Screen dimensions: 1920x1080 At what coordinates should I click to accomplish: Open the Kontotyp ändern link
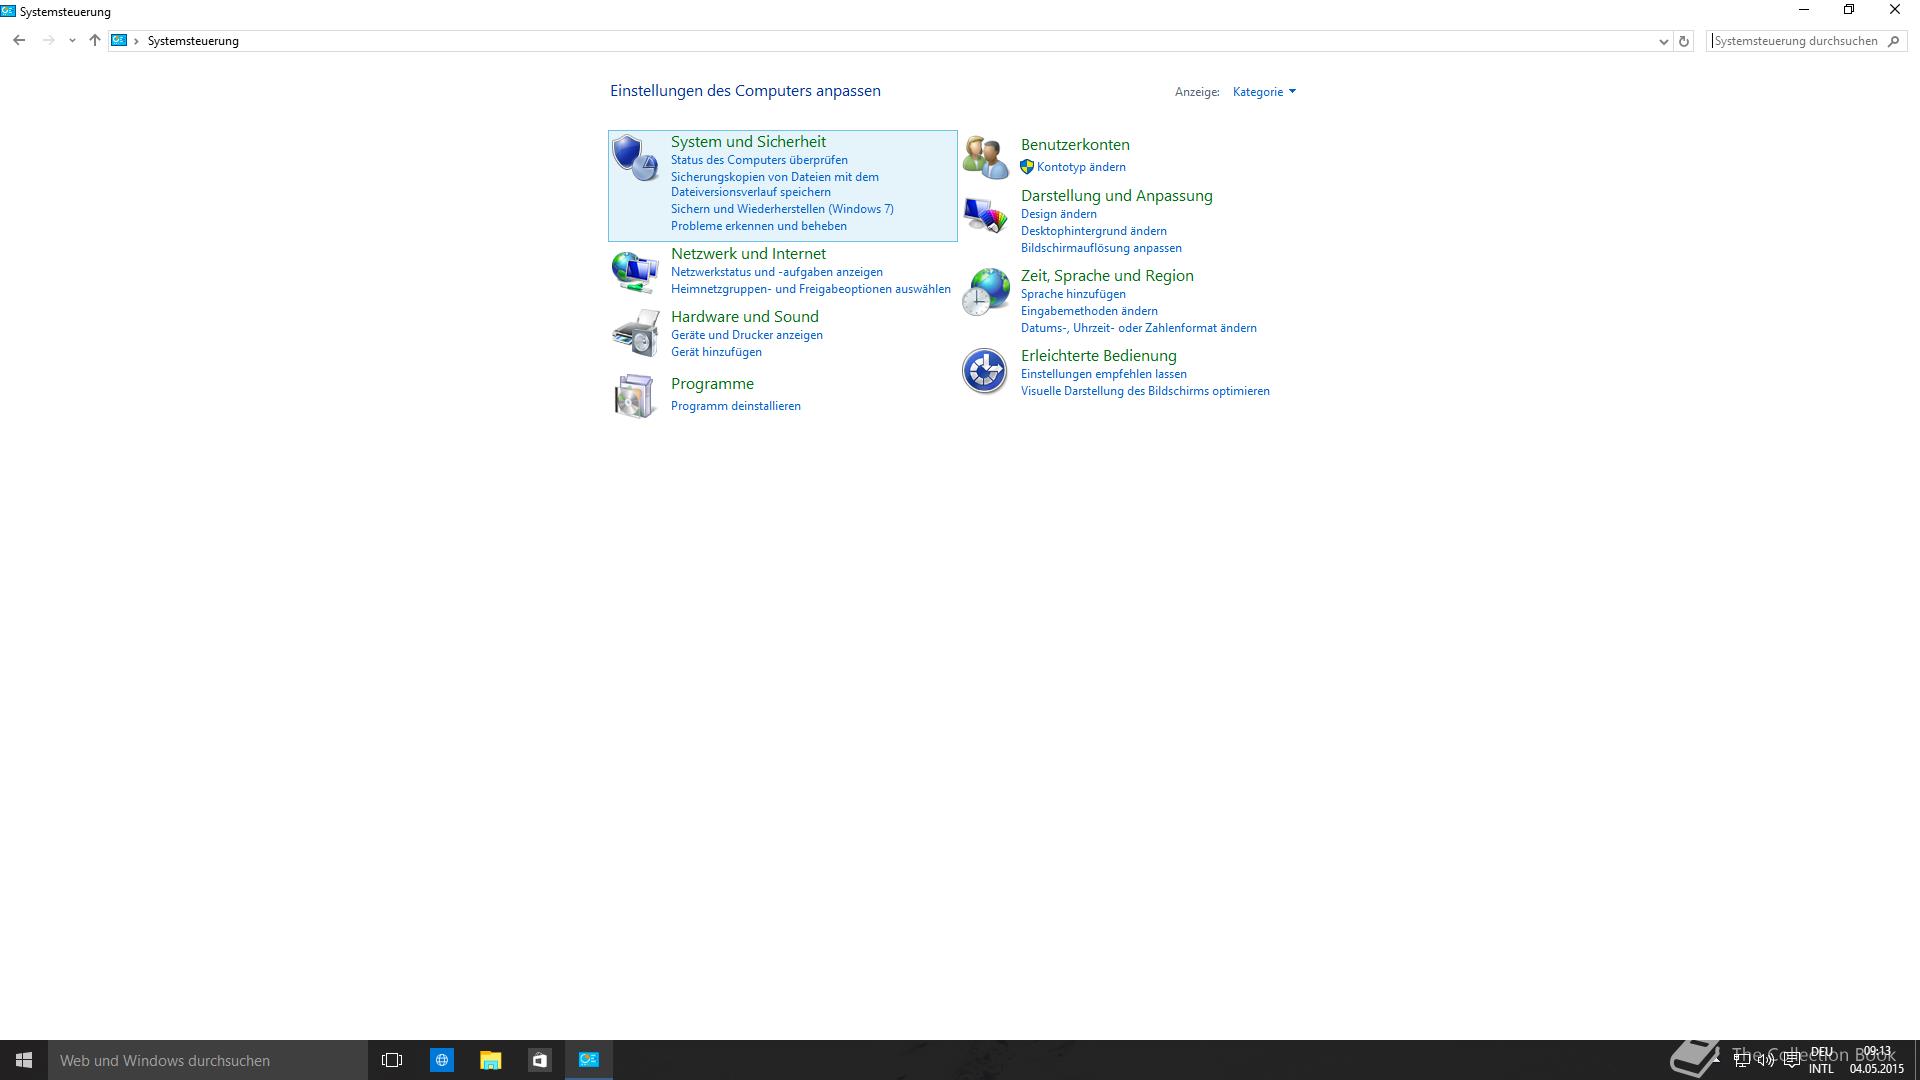pyautogui.click(x=1081, y=167)
